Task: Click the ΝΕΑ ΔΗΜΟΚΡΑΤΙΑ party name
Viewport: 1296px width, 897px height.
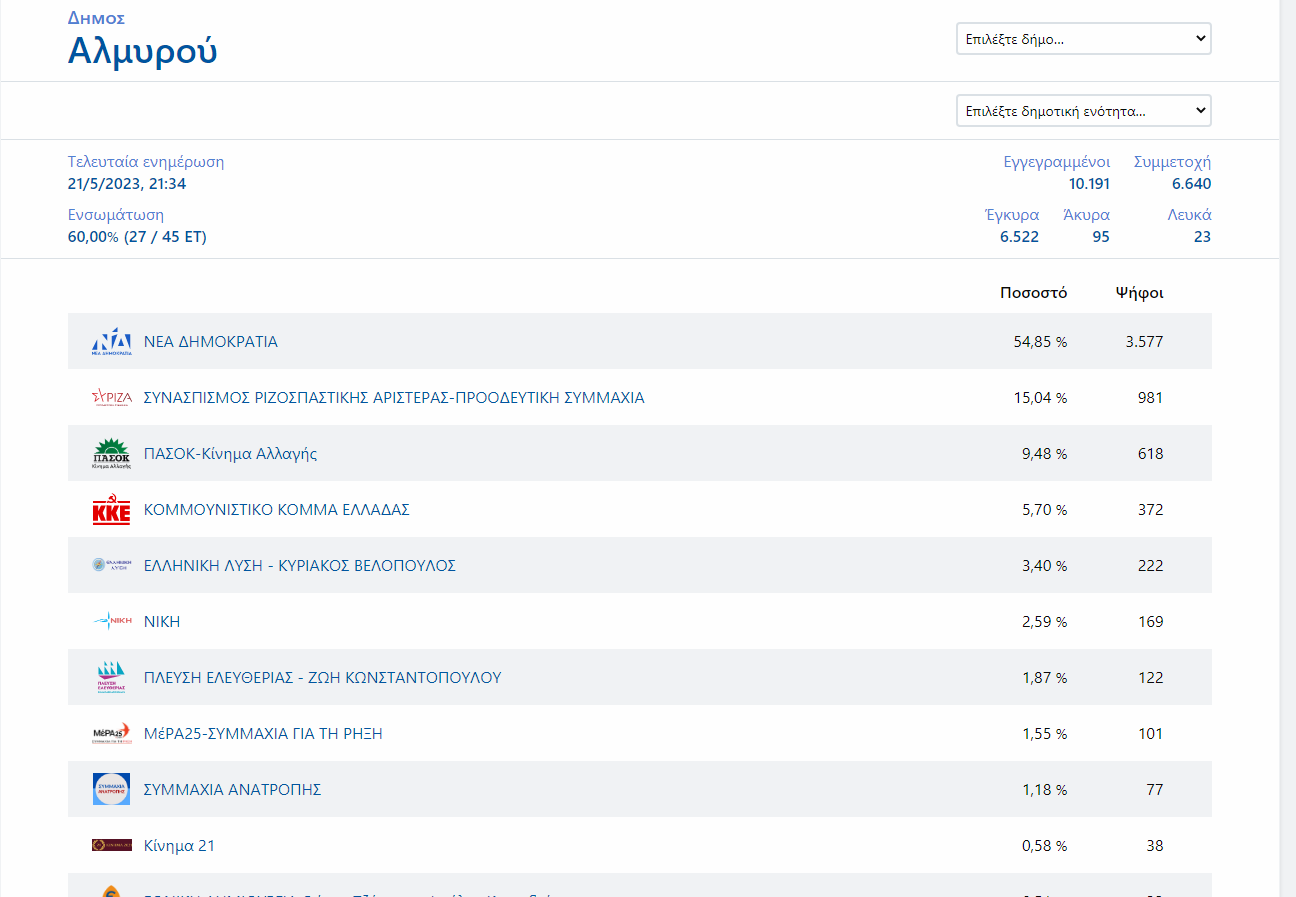Action: pyautogui.click(x=211, y=342)
